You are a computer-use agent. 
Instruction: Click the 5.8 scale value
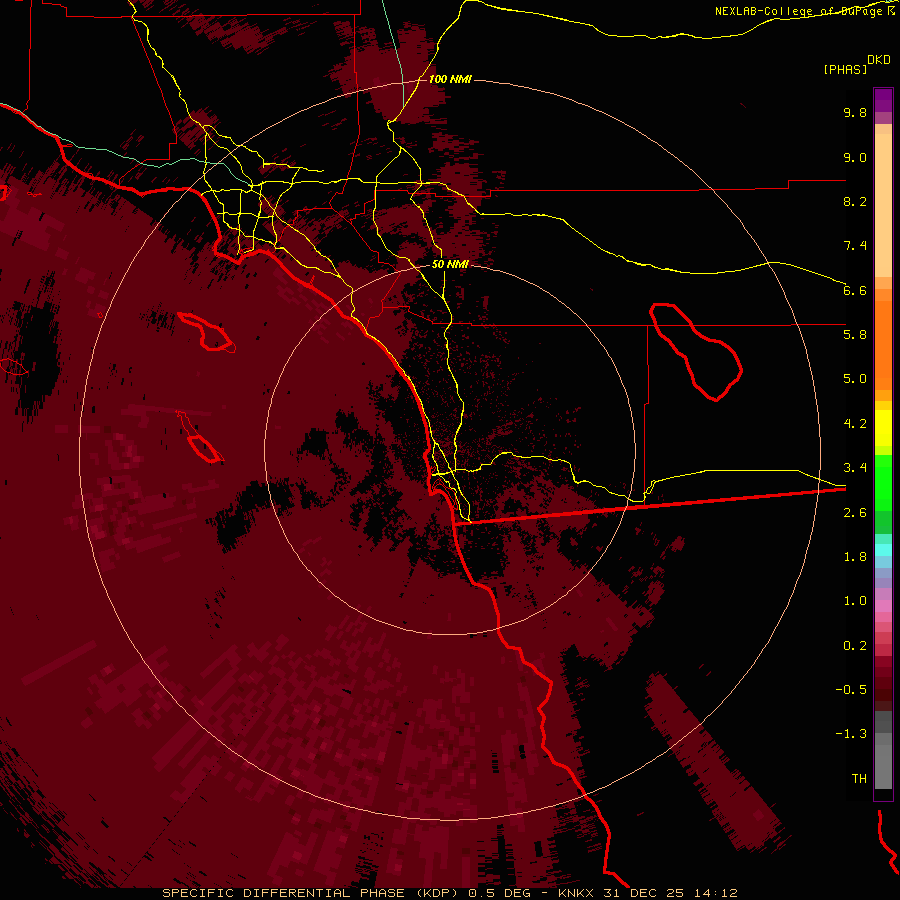[x=855, y=335]
